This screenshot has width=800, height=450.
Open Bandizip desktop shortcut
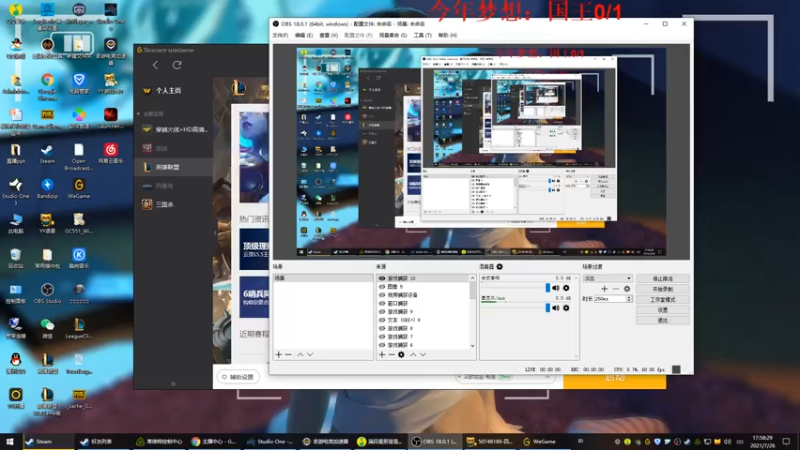(47, 189)
